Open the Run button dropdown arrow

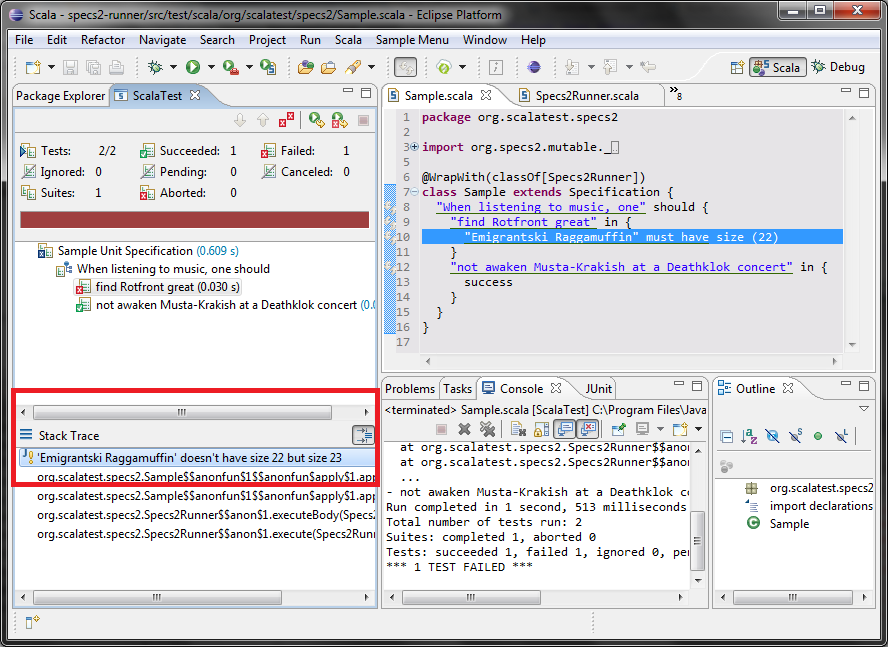tap(209, 68)
